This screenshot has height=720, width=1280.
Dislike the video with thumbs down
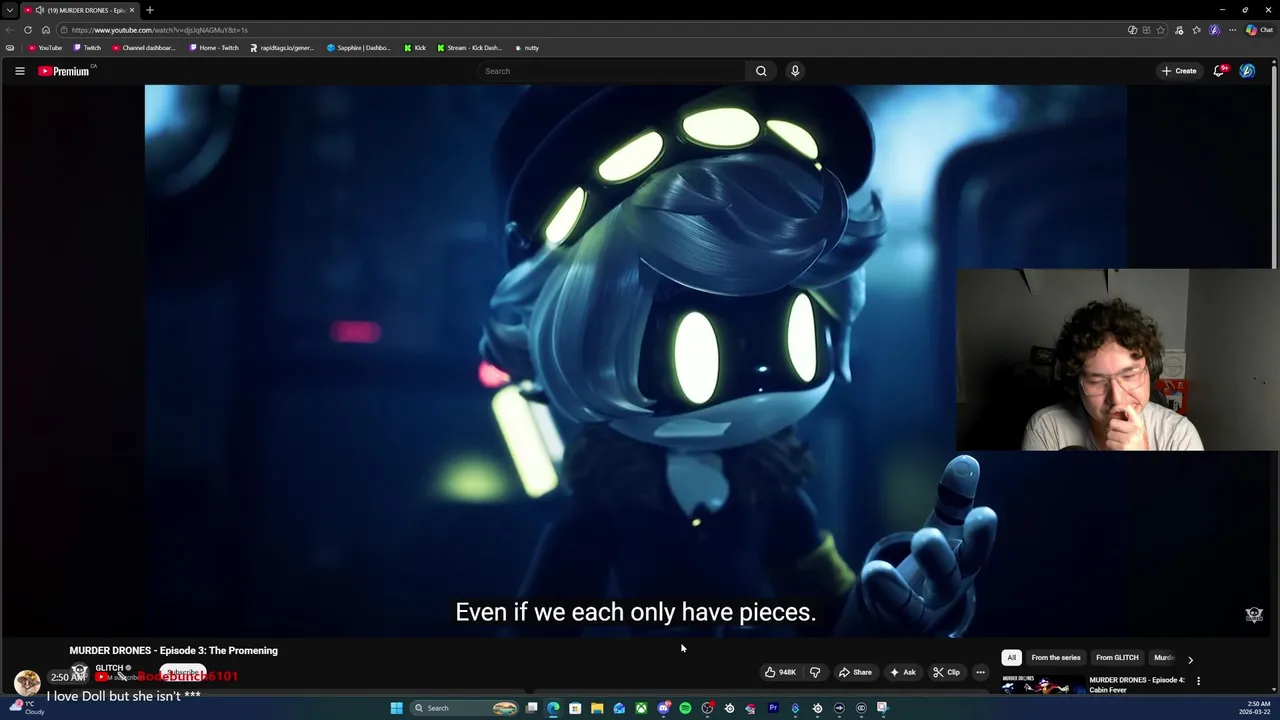pyautogui.click(x=815, y=672)
